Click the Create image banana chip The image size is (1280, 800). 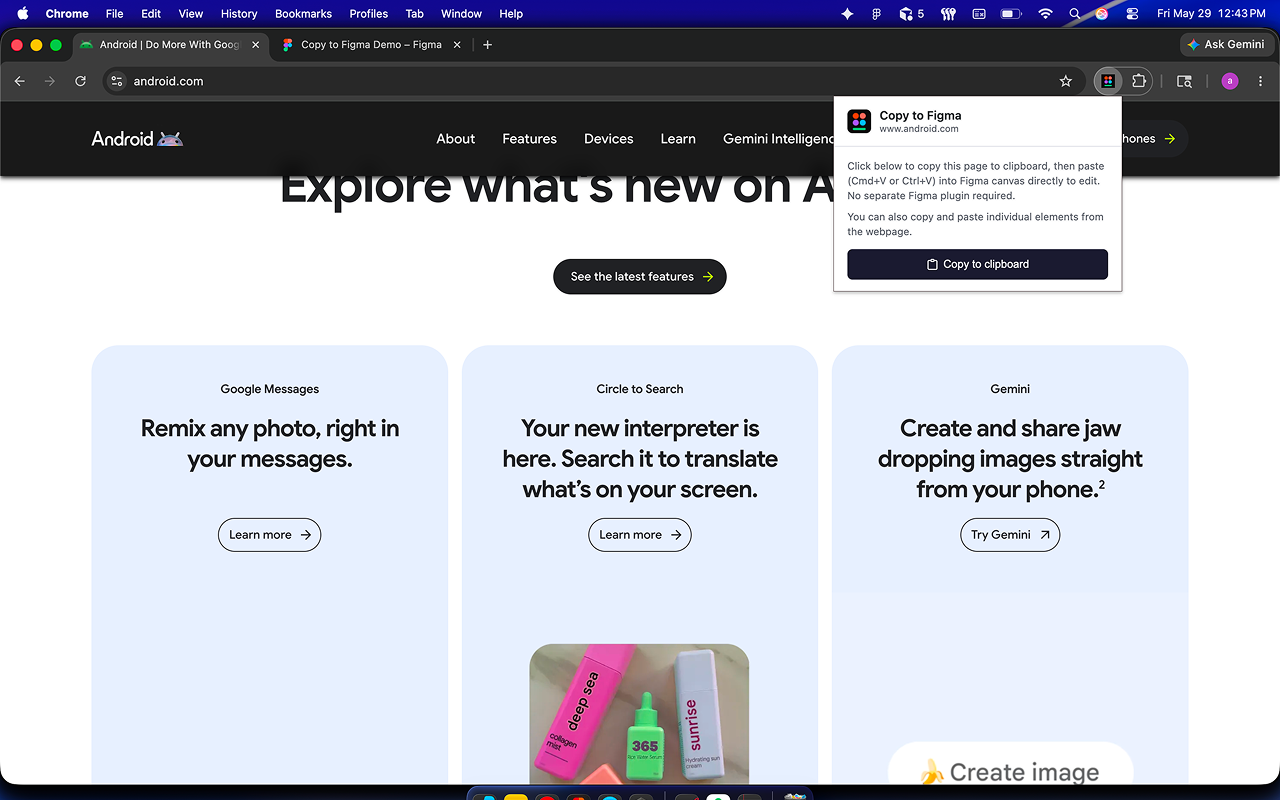pos(1010,764)
